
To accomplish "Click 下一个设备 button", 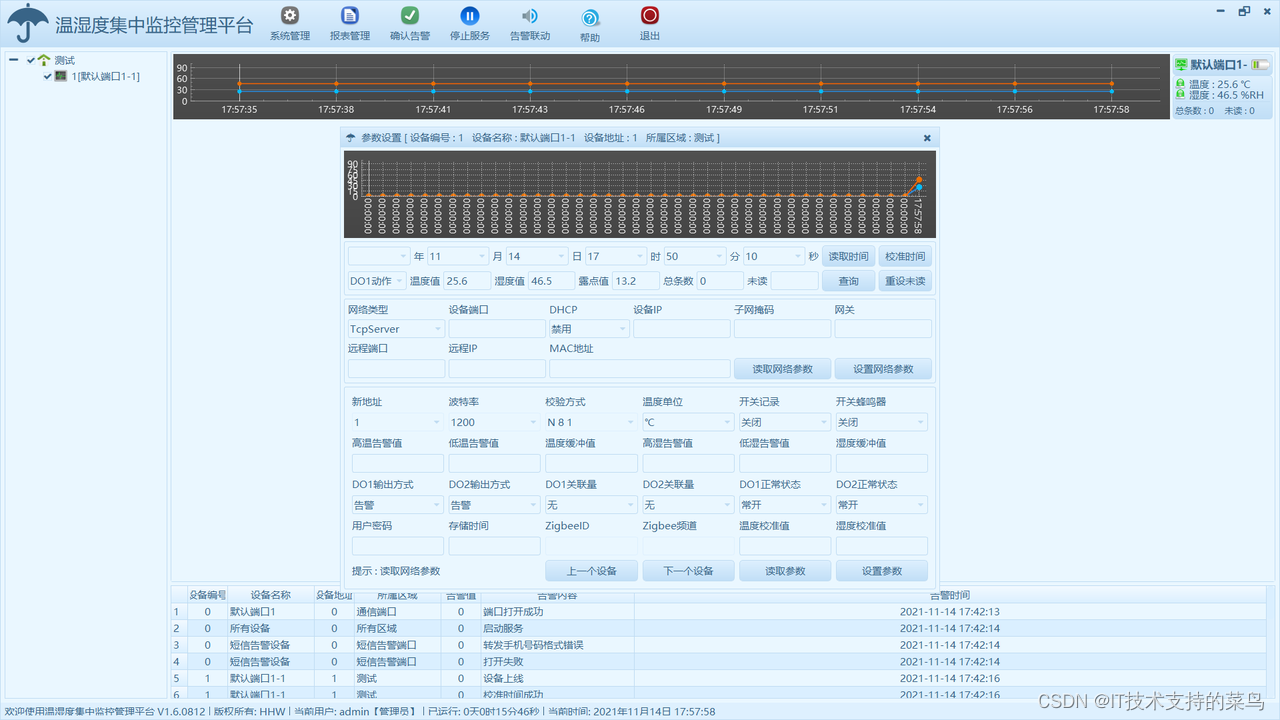I will (x=690, y=571).
